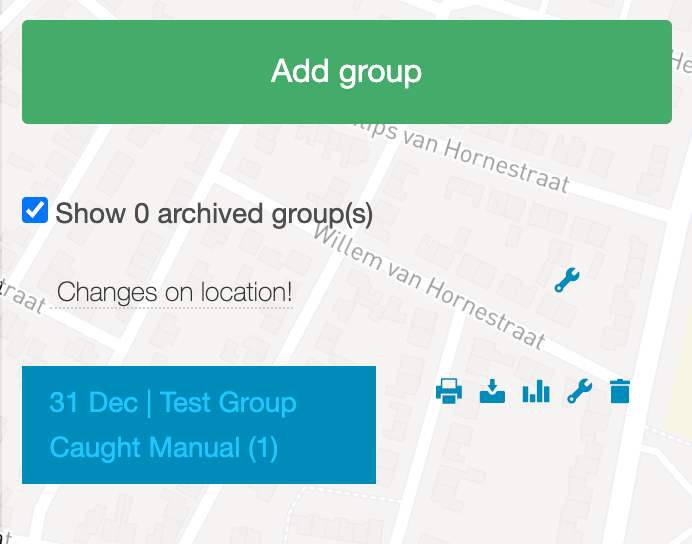This screenshot has height=544, width=692.
Task: Click the Willem van Hornestraat map label
Action: tap(430, 287)
